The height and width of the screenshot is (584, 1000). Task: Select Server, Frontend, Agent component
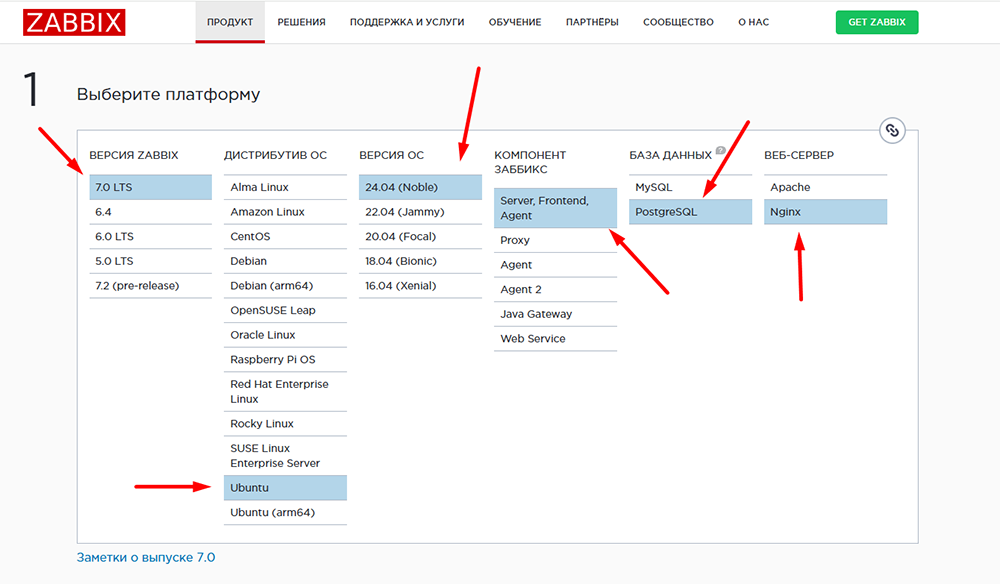click(x=555, y=208)
